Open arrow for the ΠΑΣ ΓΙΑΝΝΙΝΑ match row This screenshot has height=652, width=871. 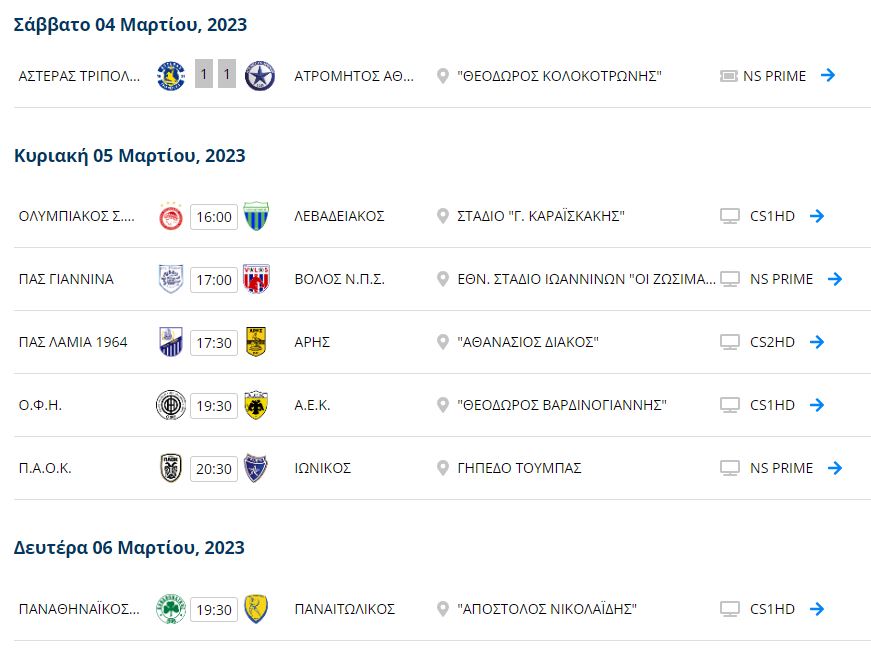[835, 279]
